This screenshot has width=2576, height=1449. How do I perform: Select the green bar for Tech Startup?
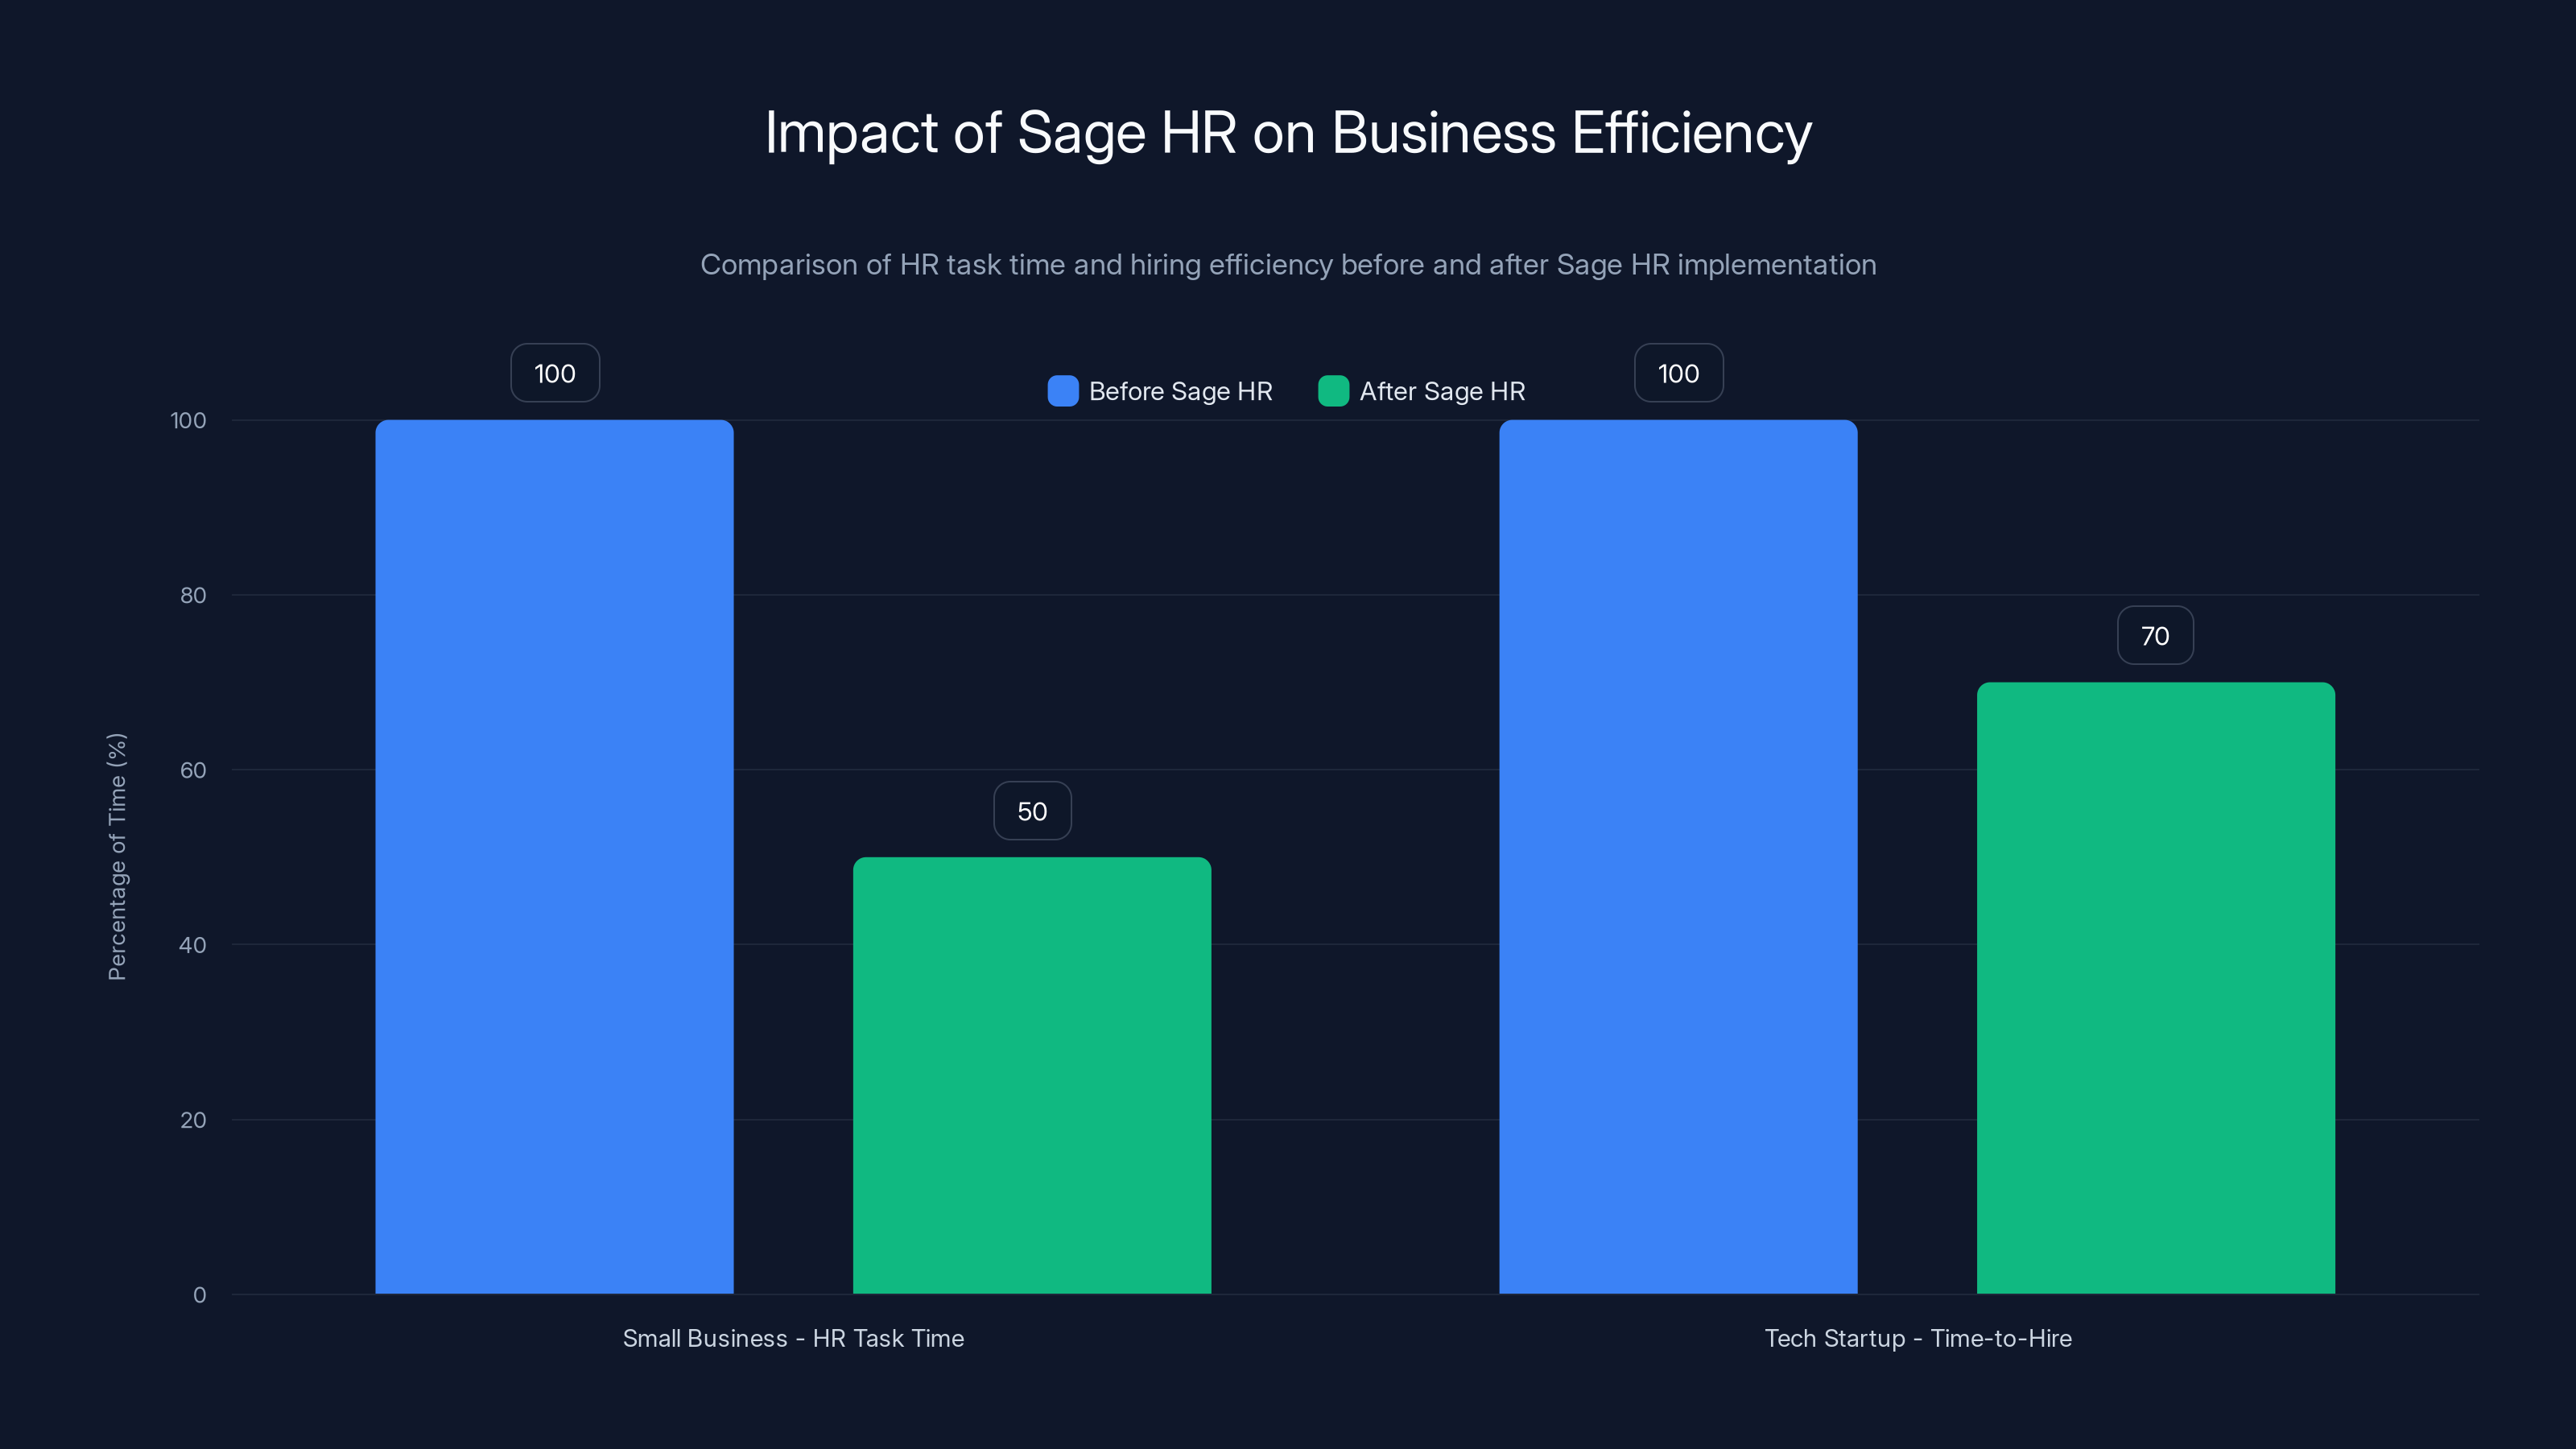pos(2154,990)
